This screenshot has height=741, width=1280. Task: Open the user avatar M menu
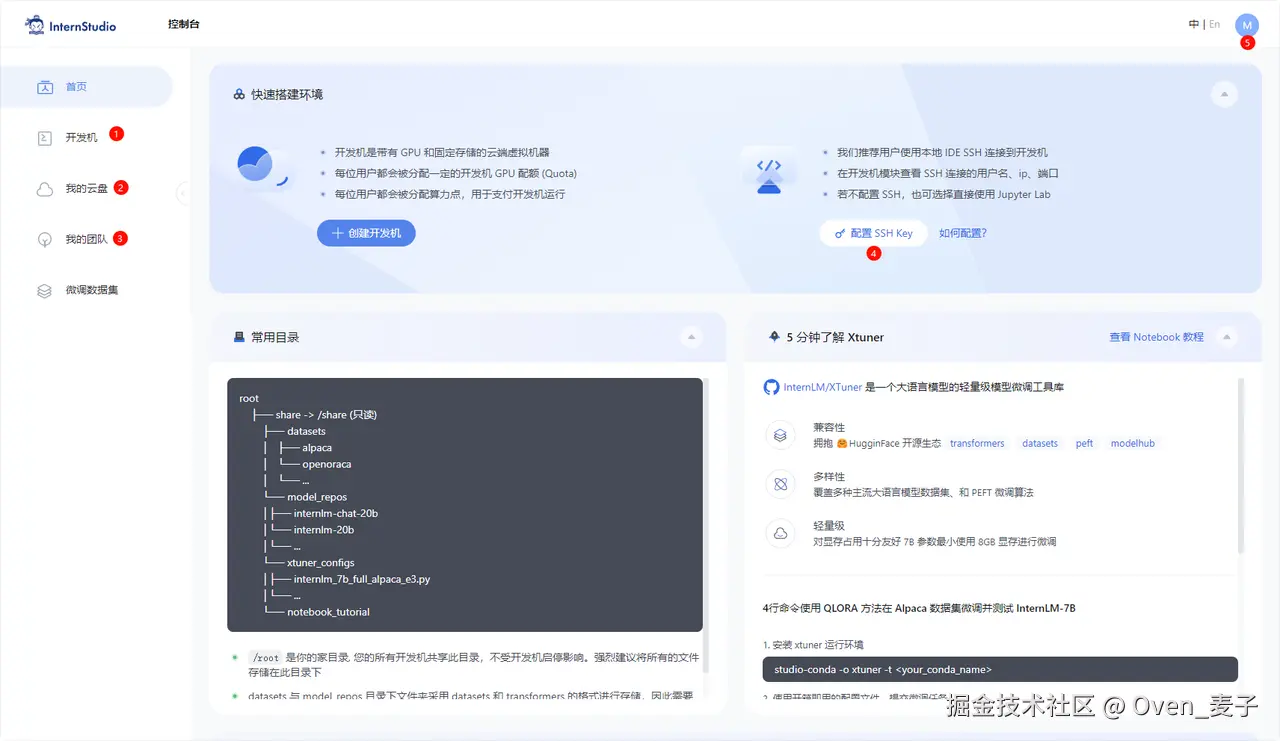[x=1246, y=25]
